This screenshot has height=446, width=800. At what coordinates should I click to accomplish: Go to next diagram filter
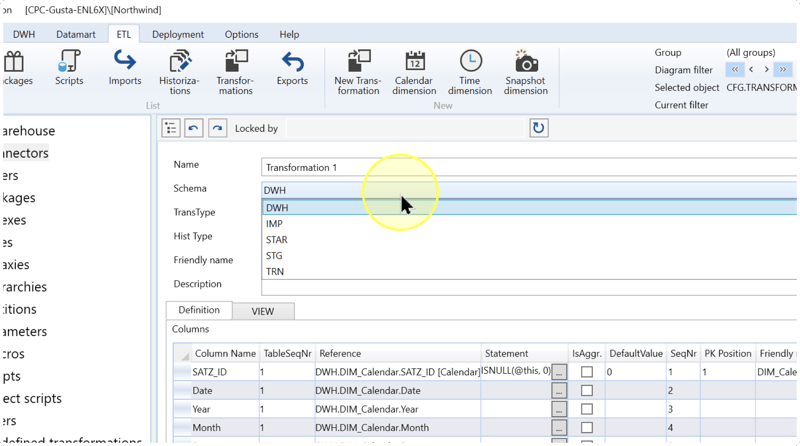tap(766, 69)
